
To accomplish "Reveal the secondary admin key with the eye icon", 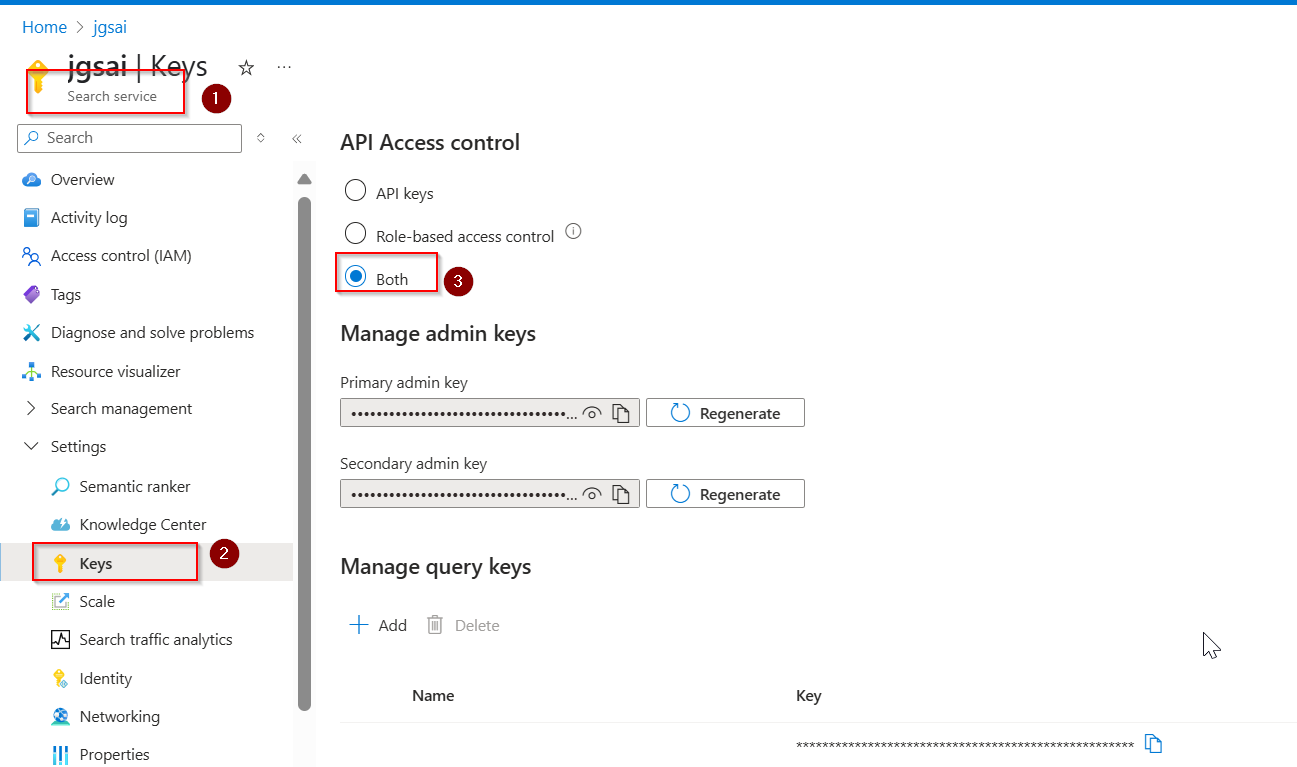I will point(592,494).
